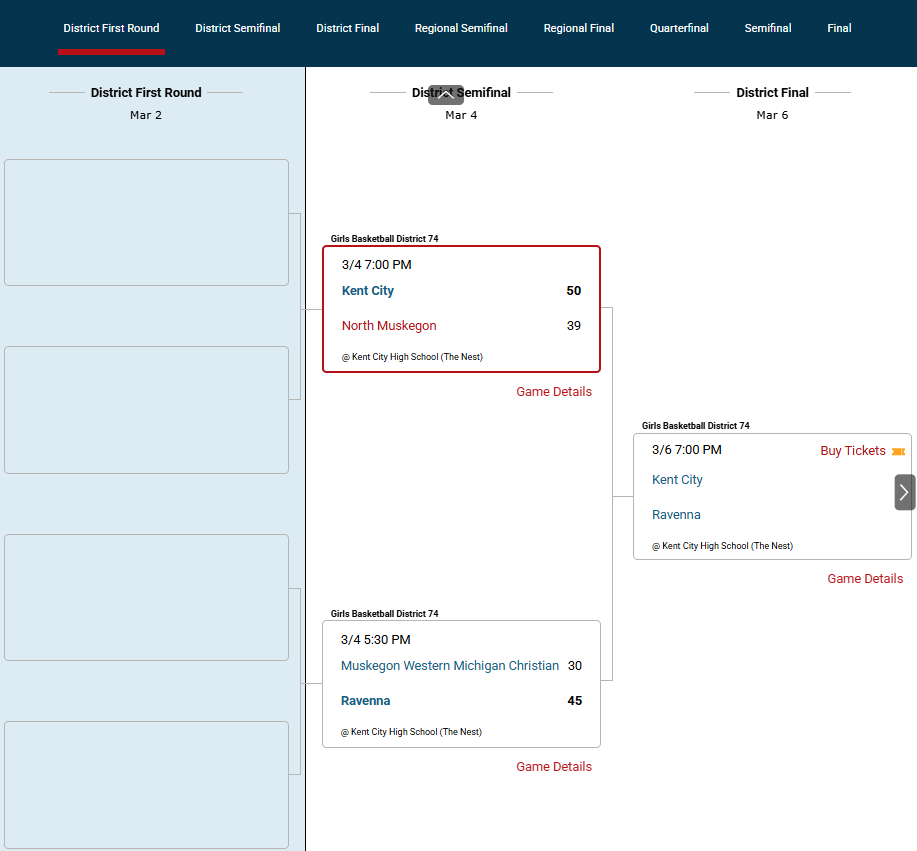Click the right chevron arrow to scroll bracket

[x=904, y=492]
